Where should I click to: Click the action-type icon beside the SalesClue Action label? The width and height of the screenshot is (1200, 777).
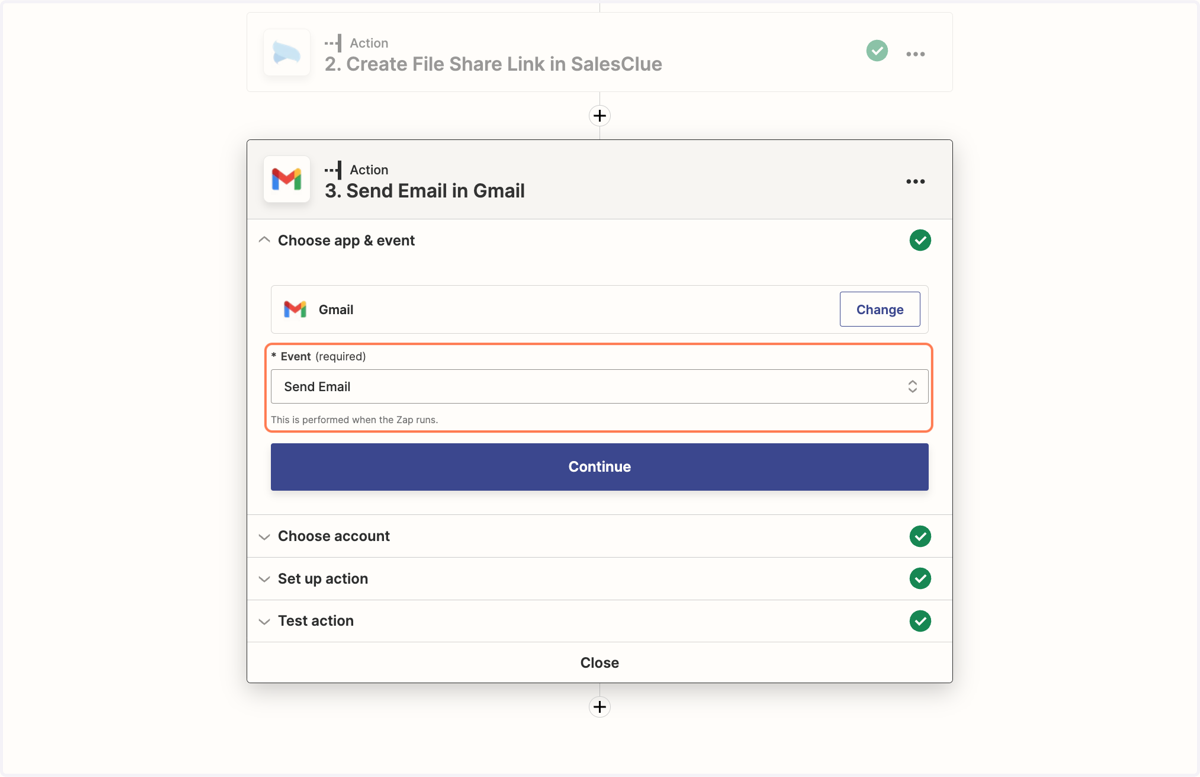(x=333, y=43)
